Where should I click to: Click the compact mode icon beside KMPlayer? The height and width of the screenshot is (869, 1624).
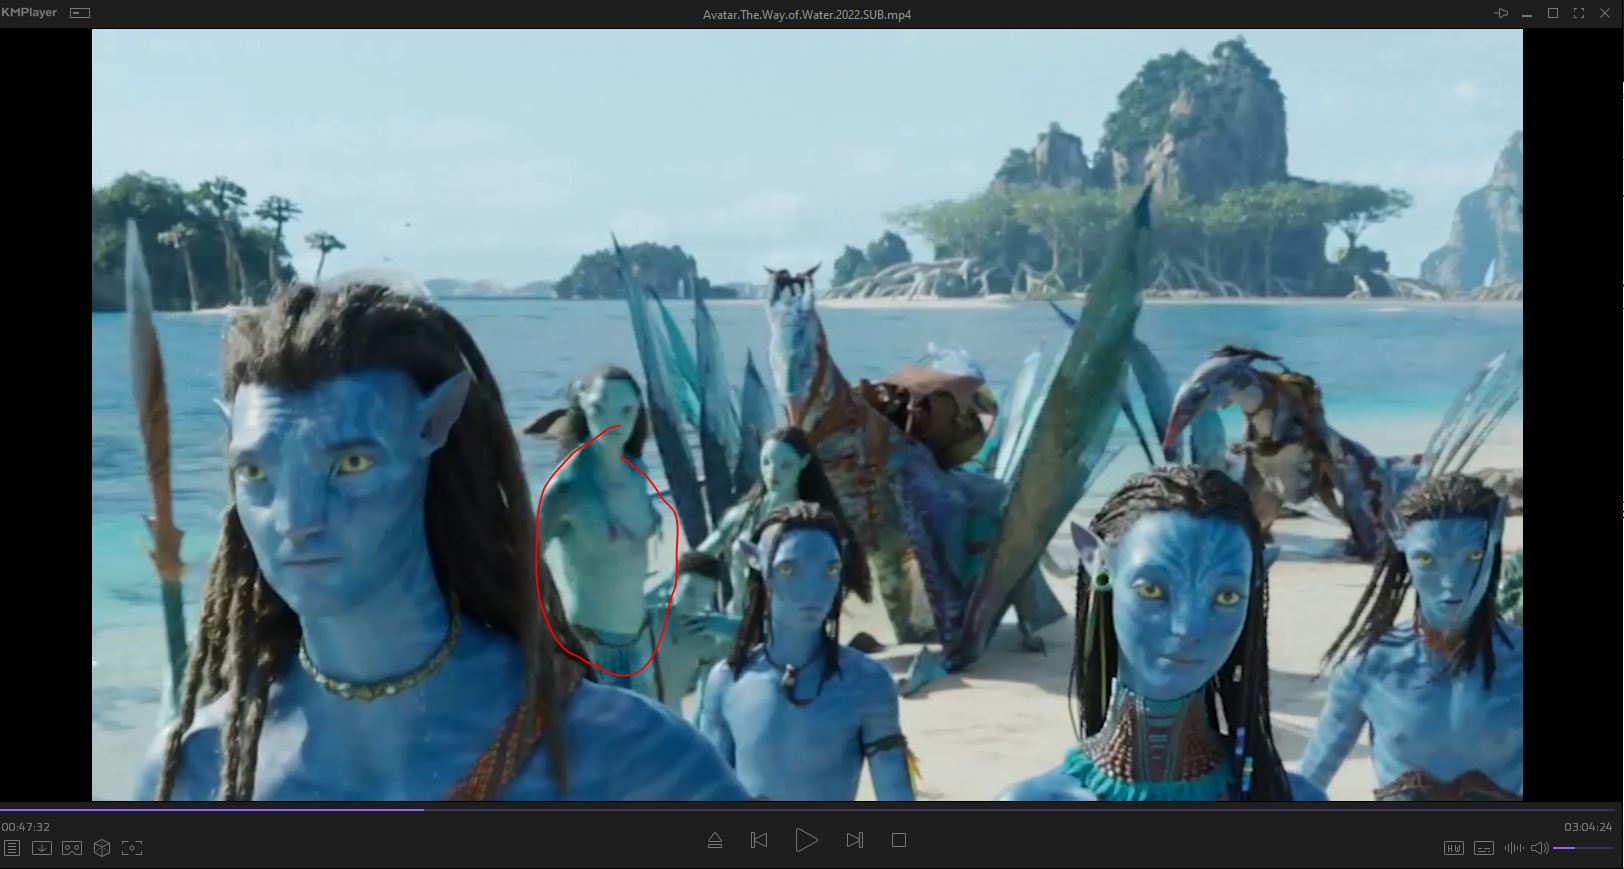point(80,13)
